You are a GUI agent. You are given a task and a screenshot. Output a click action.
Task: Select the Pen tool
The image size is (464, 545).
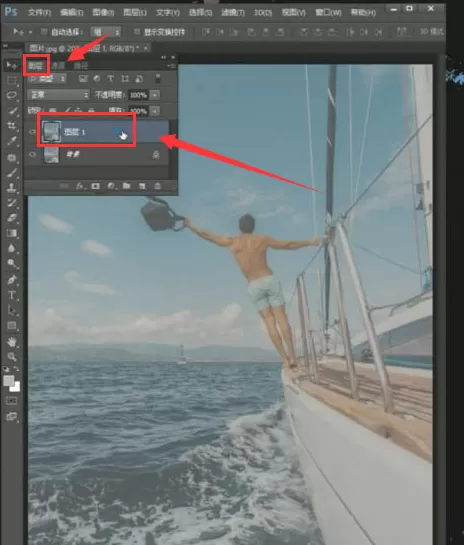12,280
